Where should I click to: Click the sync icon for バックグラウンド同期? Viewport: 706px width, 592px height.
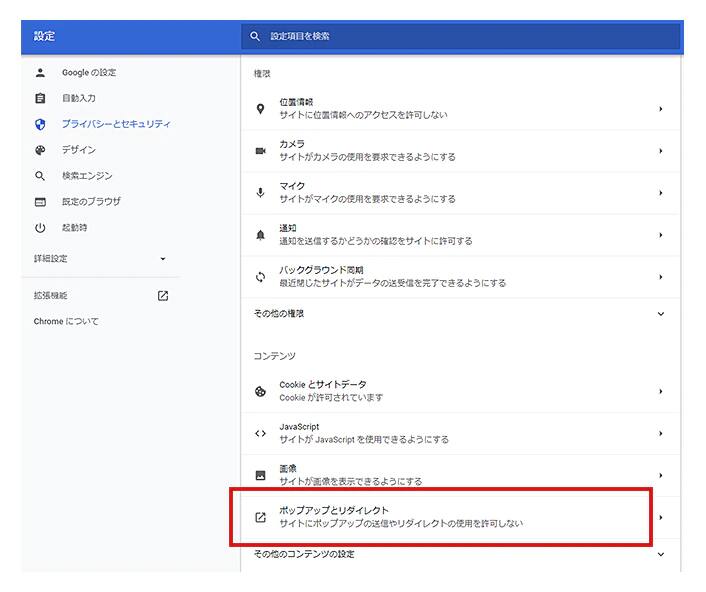(x=260, y=277)
